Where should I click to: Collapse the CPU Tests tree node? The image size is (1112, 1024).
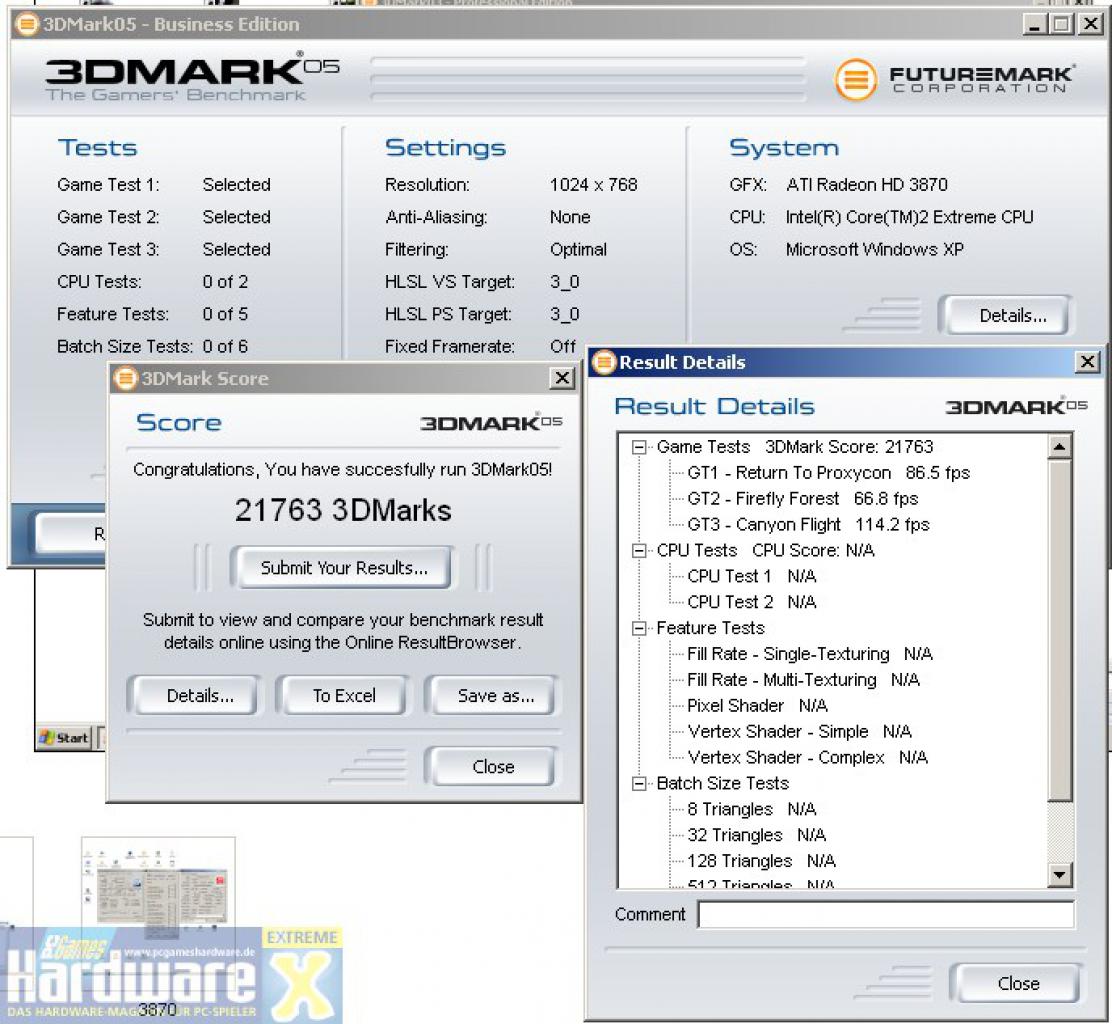639,551
